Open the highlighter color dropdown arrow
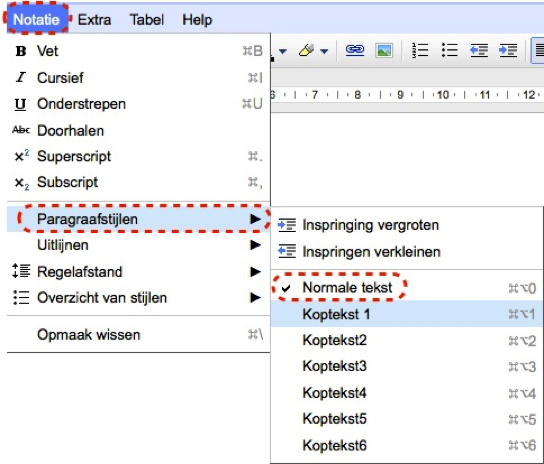Viewport: 544px width, 464px height. [x=324, y=51]
